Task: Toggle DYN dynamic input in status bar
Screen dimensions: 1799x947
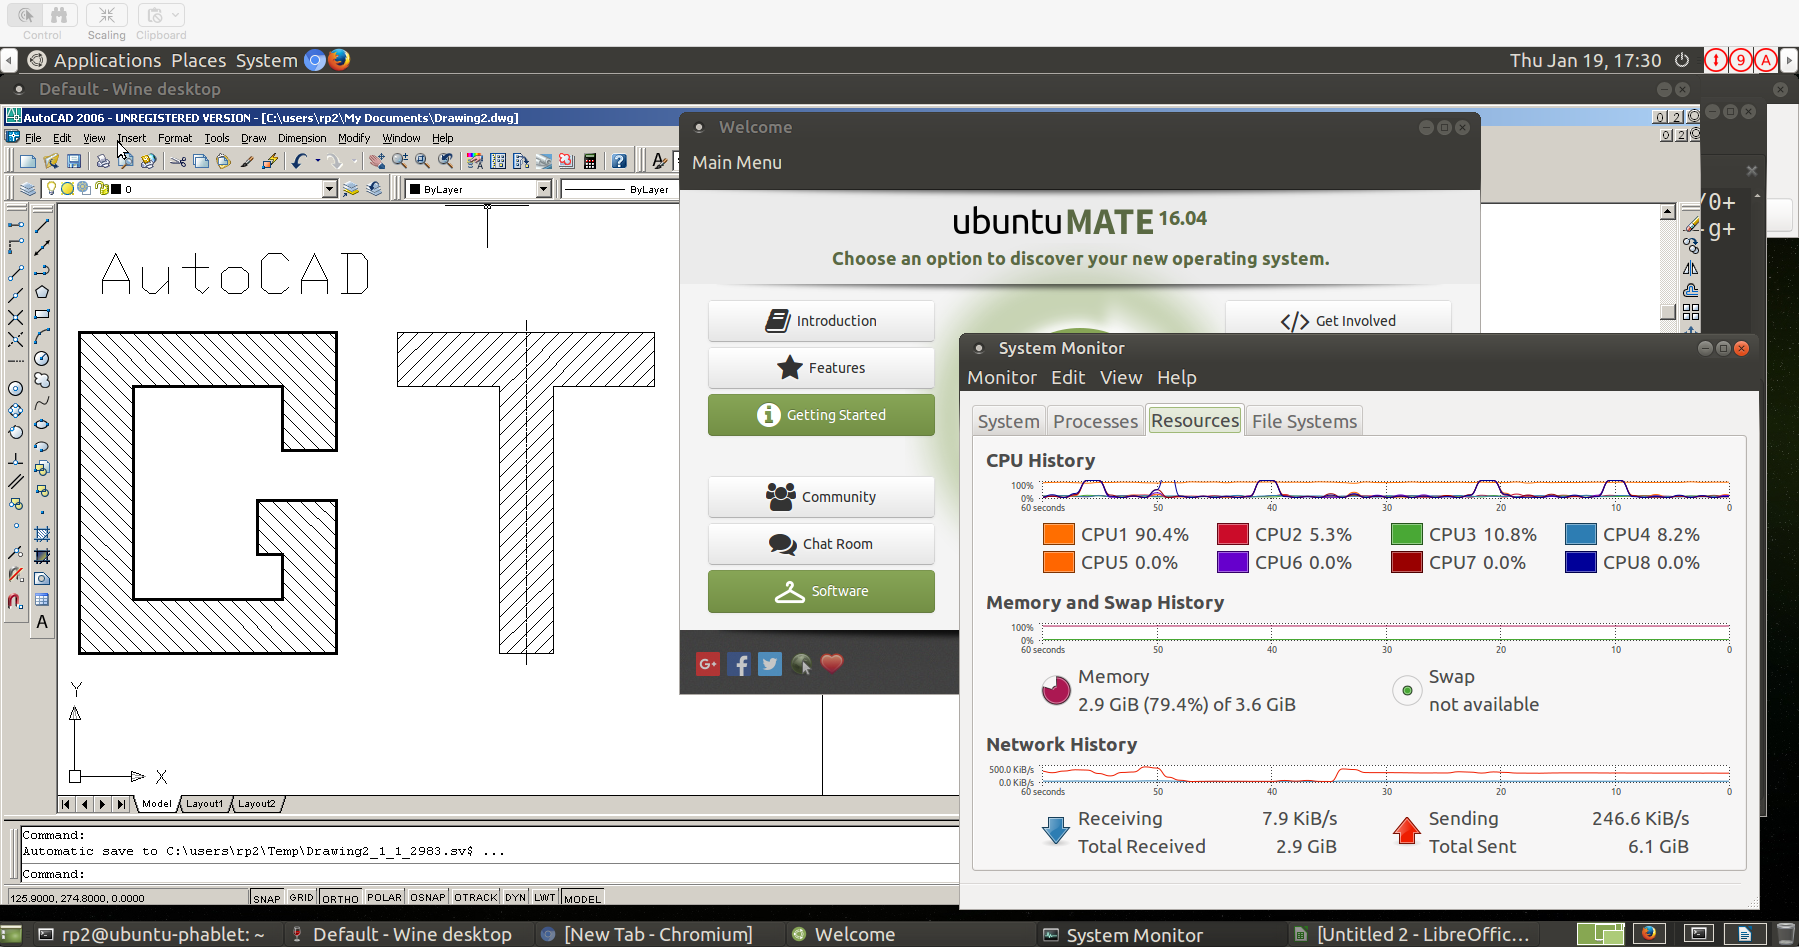Action: (516, 898)
